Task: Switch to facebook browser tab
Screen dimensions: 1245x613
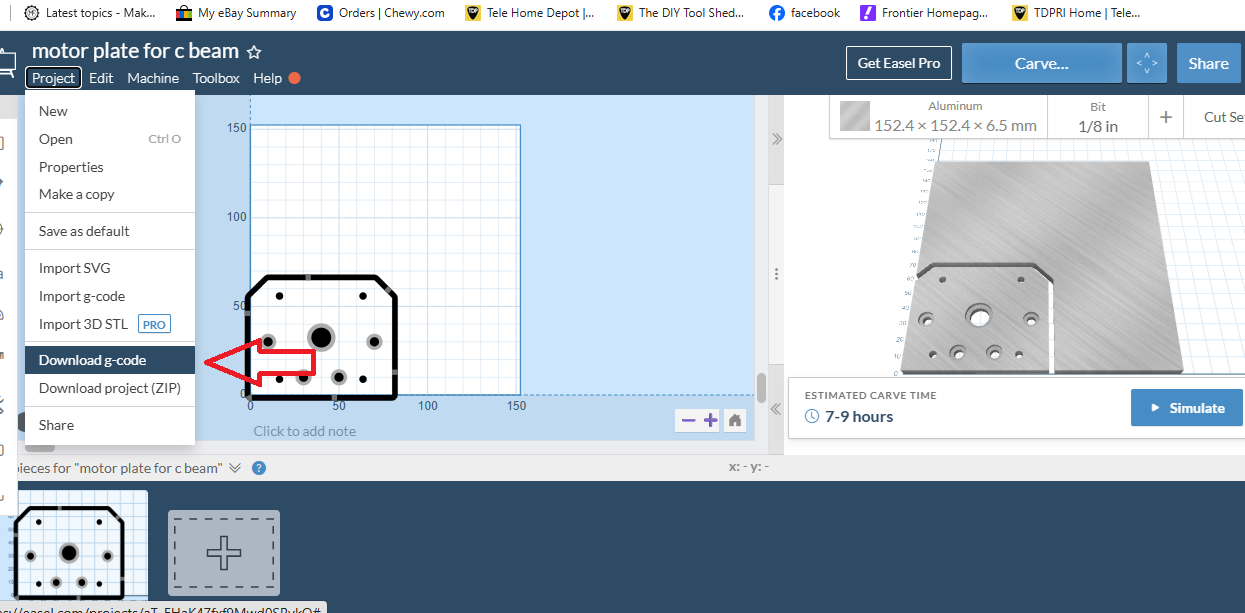Action: tap(805, 13)
